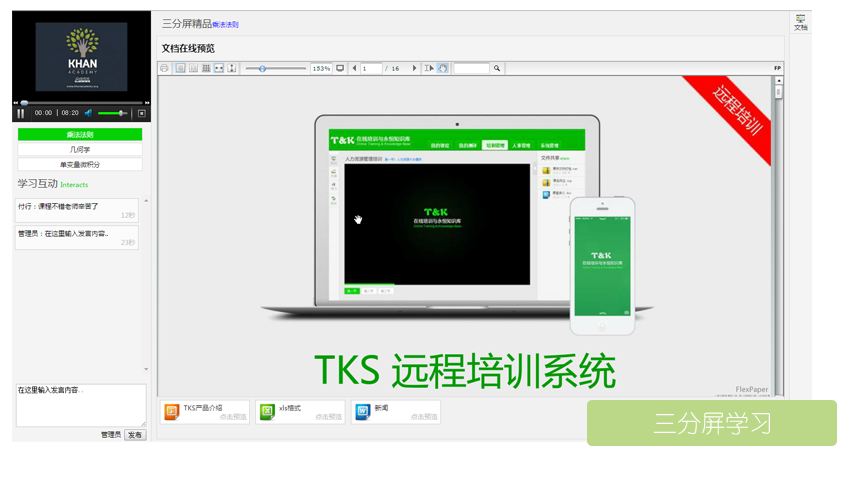Viewport: 846px width, 479px height.
Task: Select the text cursor tool
Action: tap(429, 69)
